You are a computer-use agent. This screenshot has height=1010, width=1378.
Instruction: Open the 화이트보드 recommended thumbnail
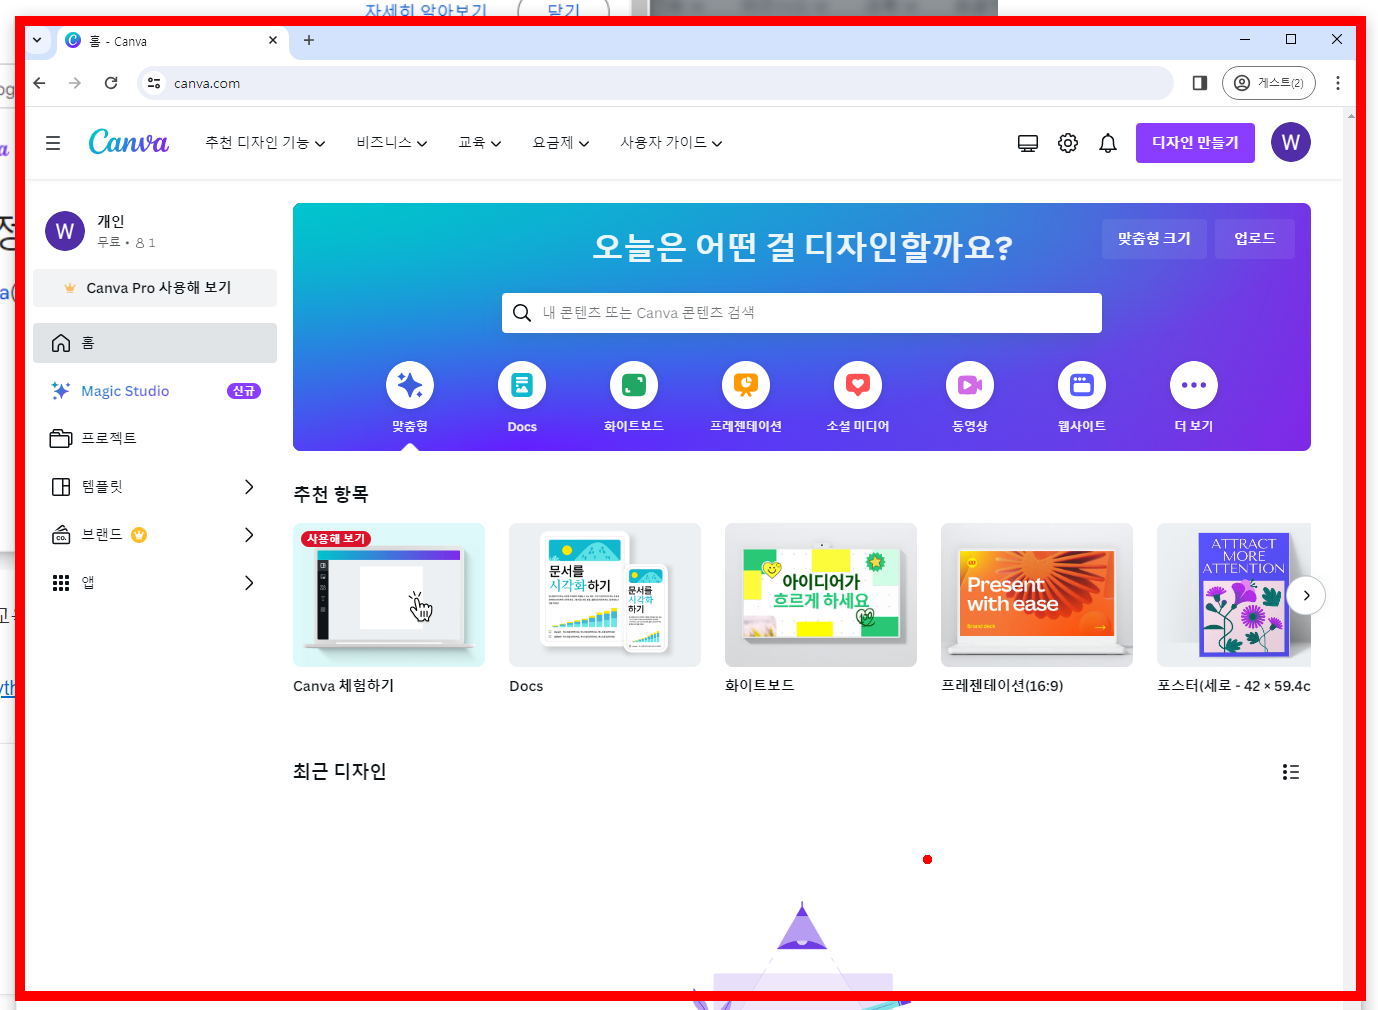[821, 595]
